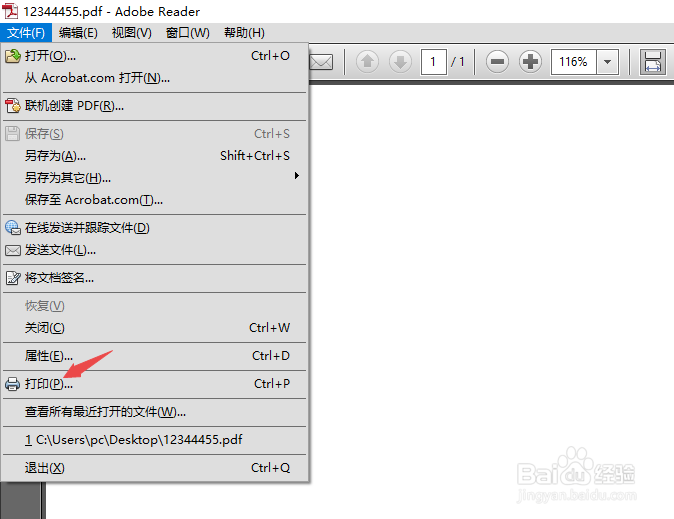This screenshot has width=674, height=519.
Task: Choose 在线发送并跟踪文件(D)
Action: pyautogui.click(x=155, y=228)
